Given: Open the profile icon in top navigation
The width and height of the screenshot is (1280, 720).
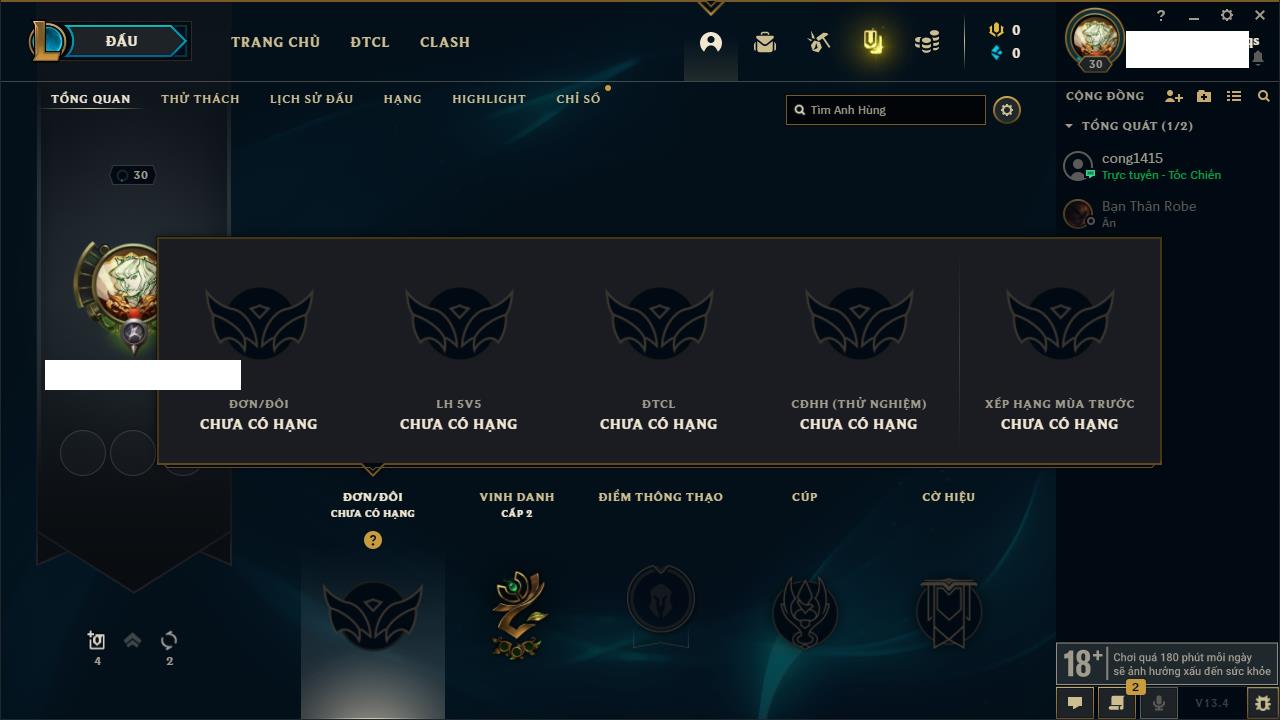Looking at the screenshot, I should tap(711, 42).
